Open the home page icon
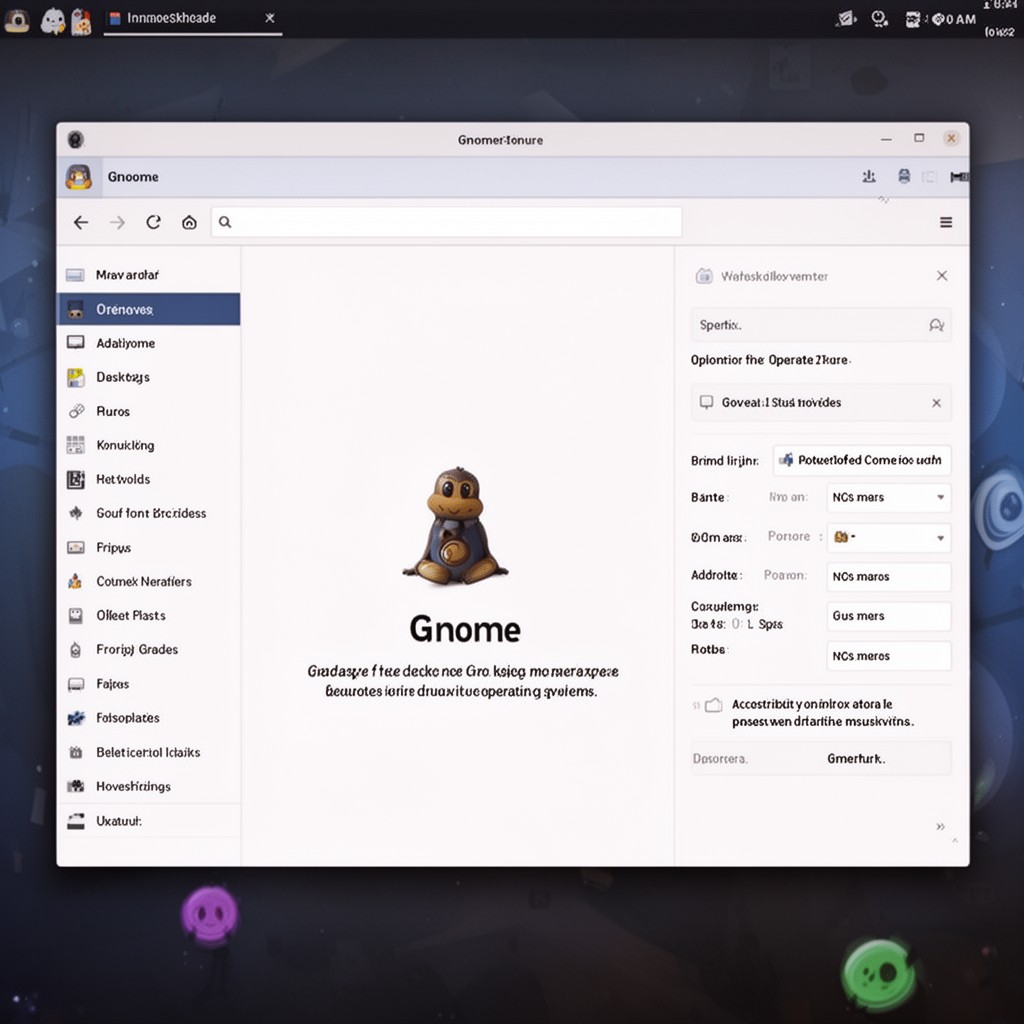The width and height of the screenshot is (1024, 1024). (189, 223)
